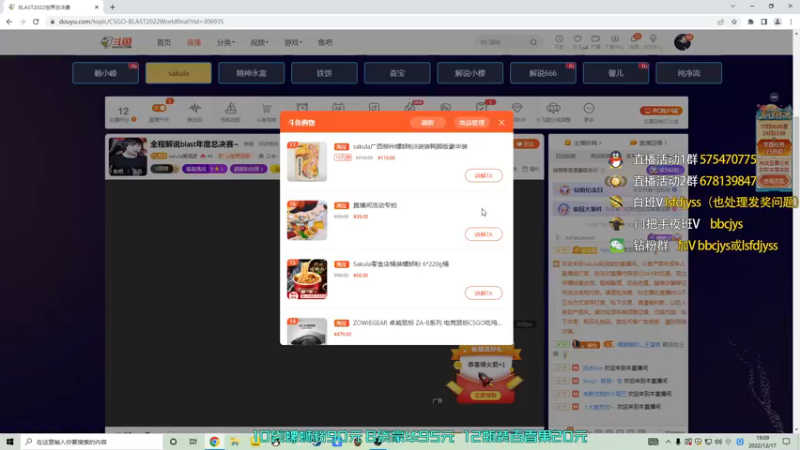
Task: Open user avatar in Douyu header
Action: (x=682, y=42)
